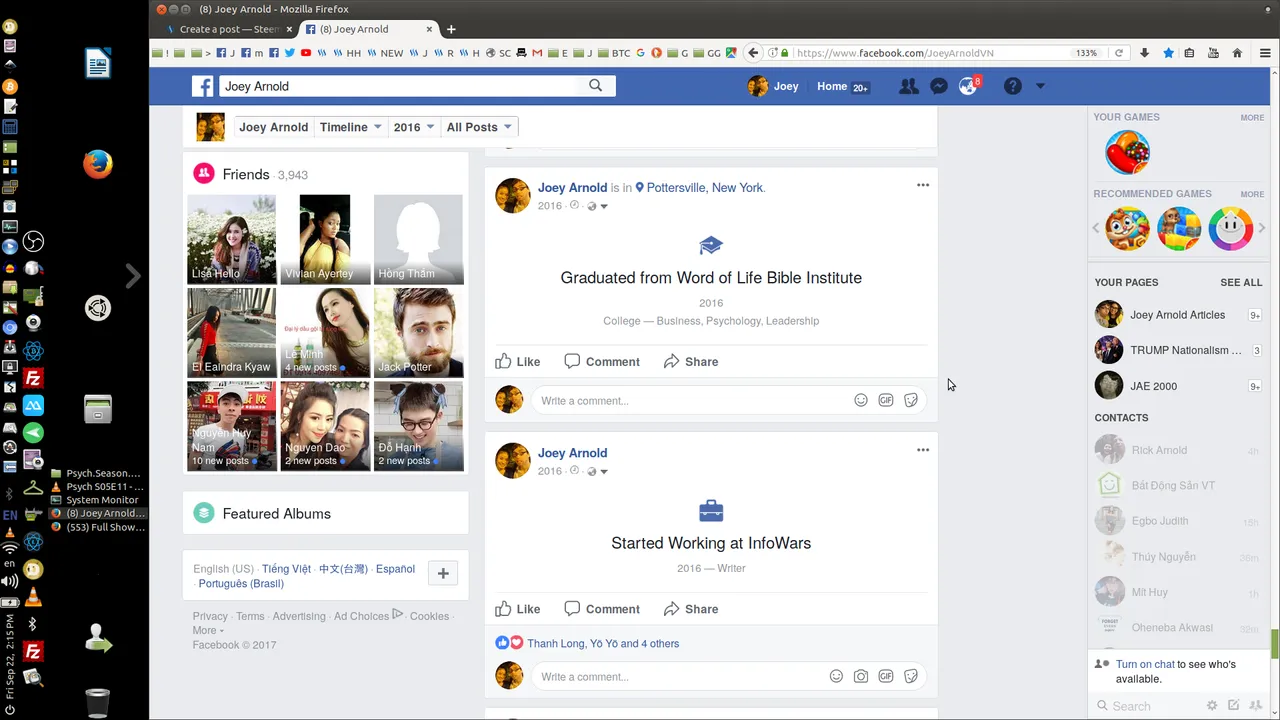The width and height of the screenshot is (1280, 720).
Task: Open post options menu for graduation post
Action: tap(923, 185)
